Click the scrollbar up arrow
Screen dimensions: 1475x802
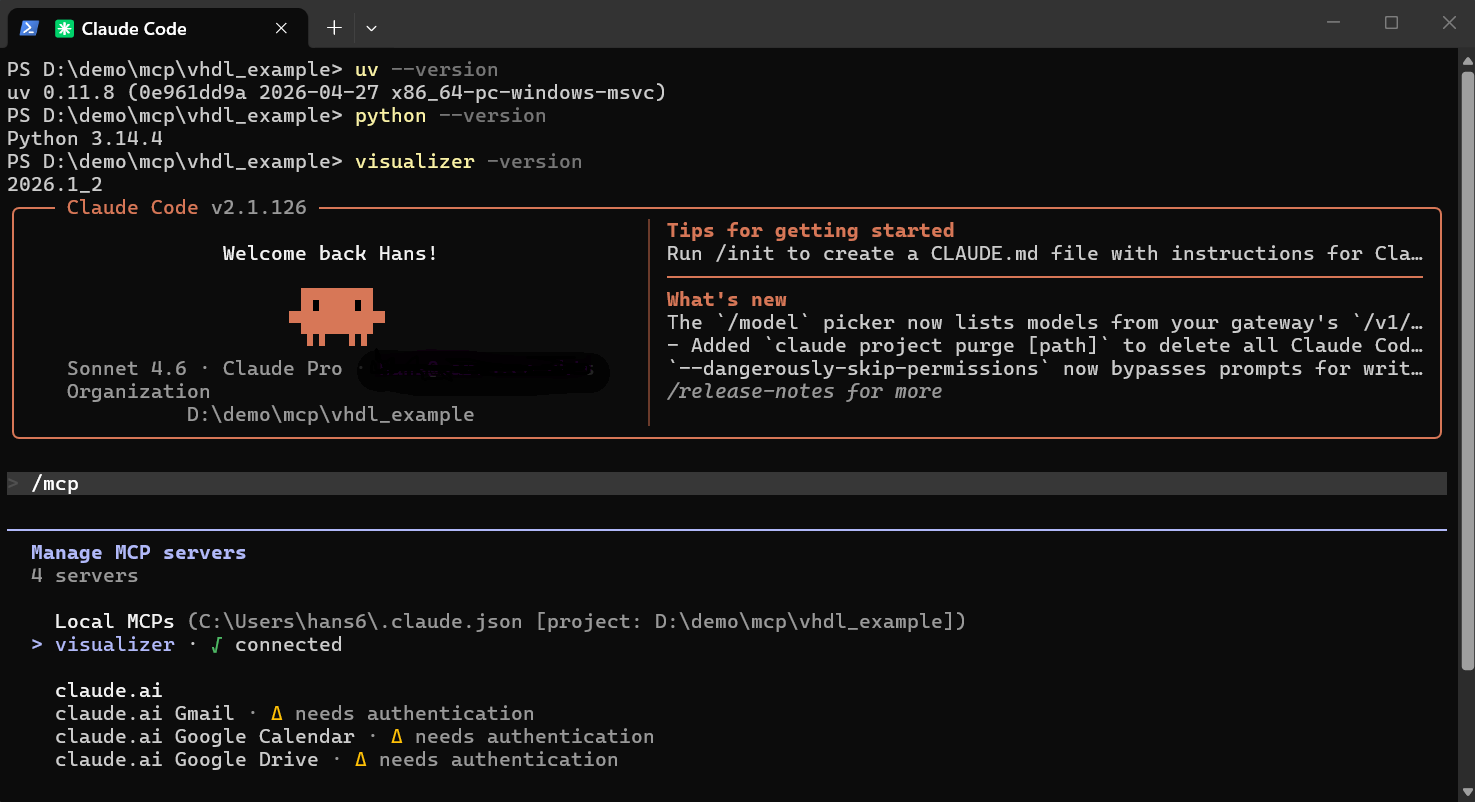(x=1467, y=60)
